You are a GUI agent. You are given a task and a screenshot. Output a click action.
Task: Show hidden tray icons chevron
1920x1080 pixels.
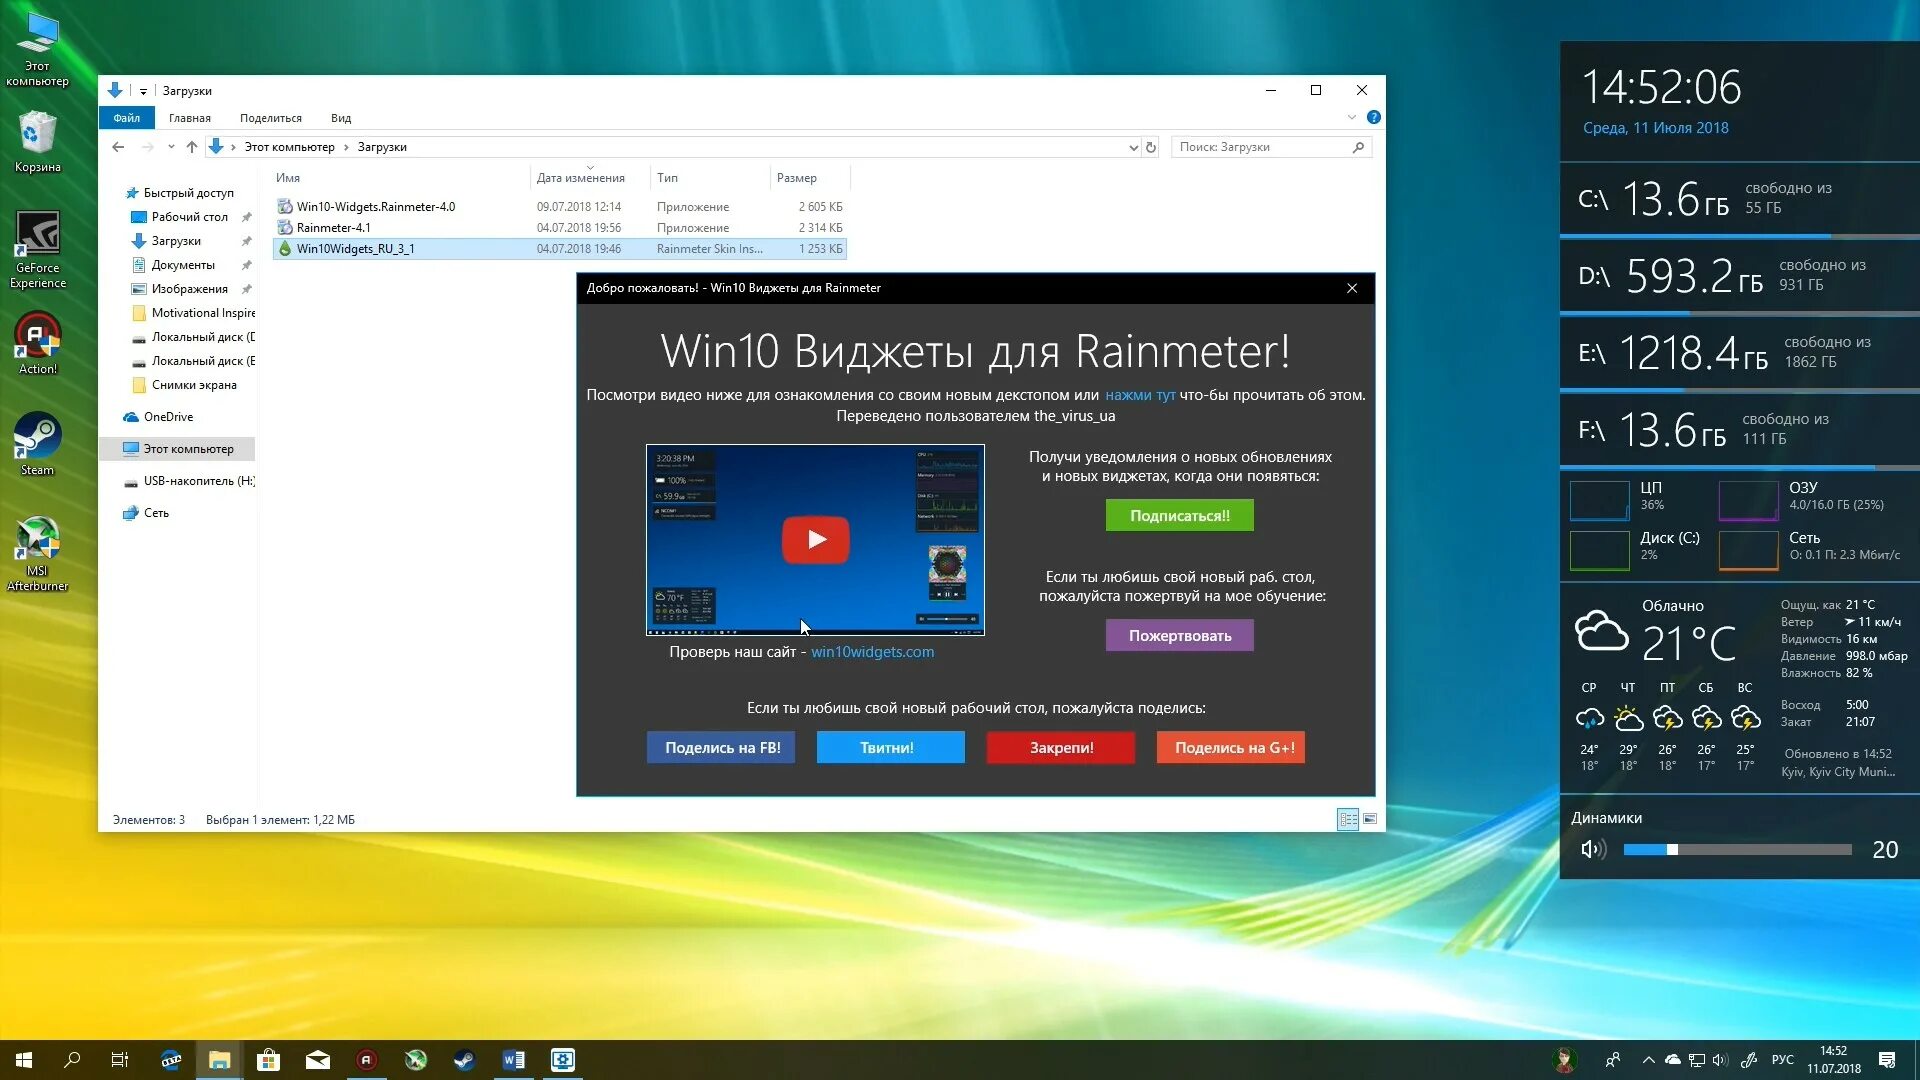pyautogui.click(x=1648, y=1060)
